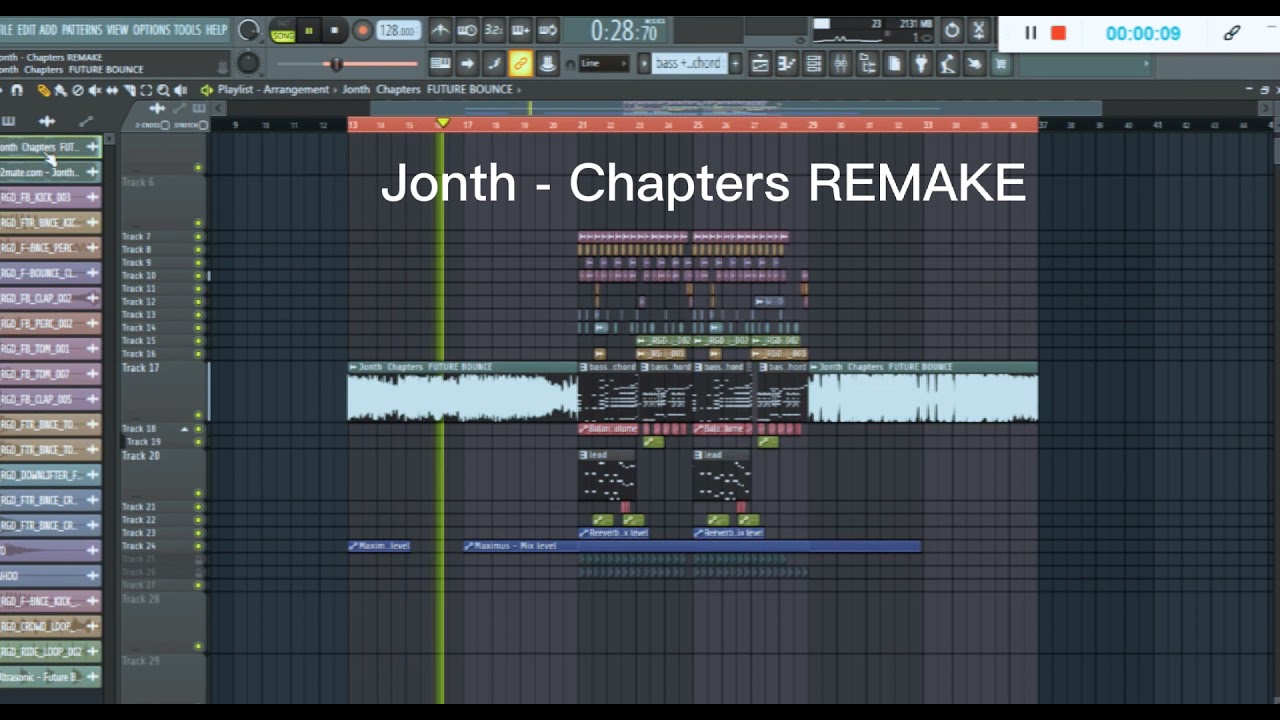This screenshot has width=1280, height=720.
Task: Open the ADD menu
Action: [48, 30]
